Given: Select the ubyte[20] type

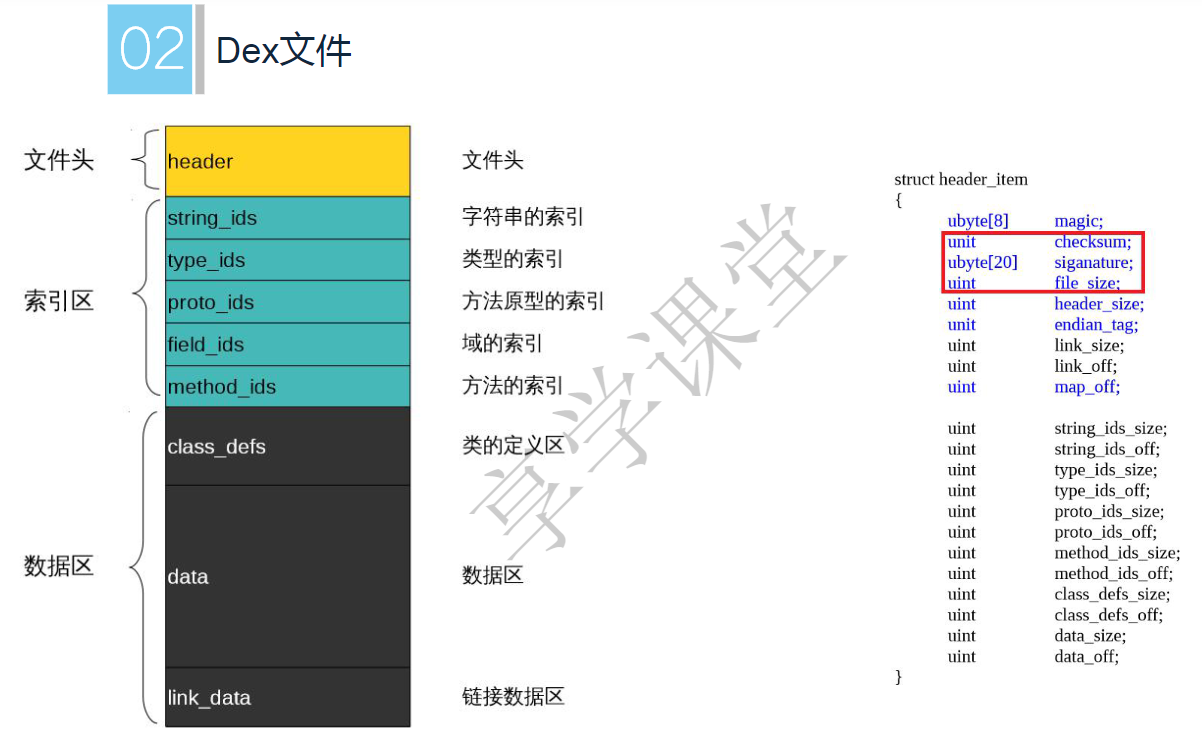Looking at the screenshot, I should tap(982, 263).
